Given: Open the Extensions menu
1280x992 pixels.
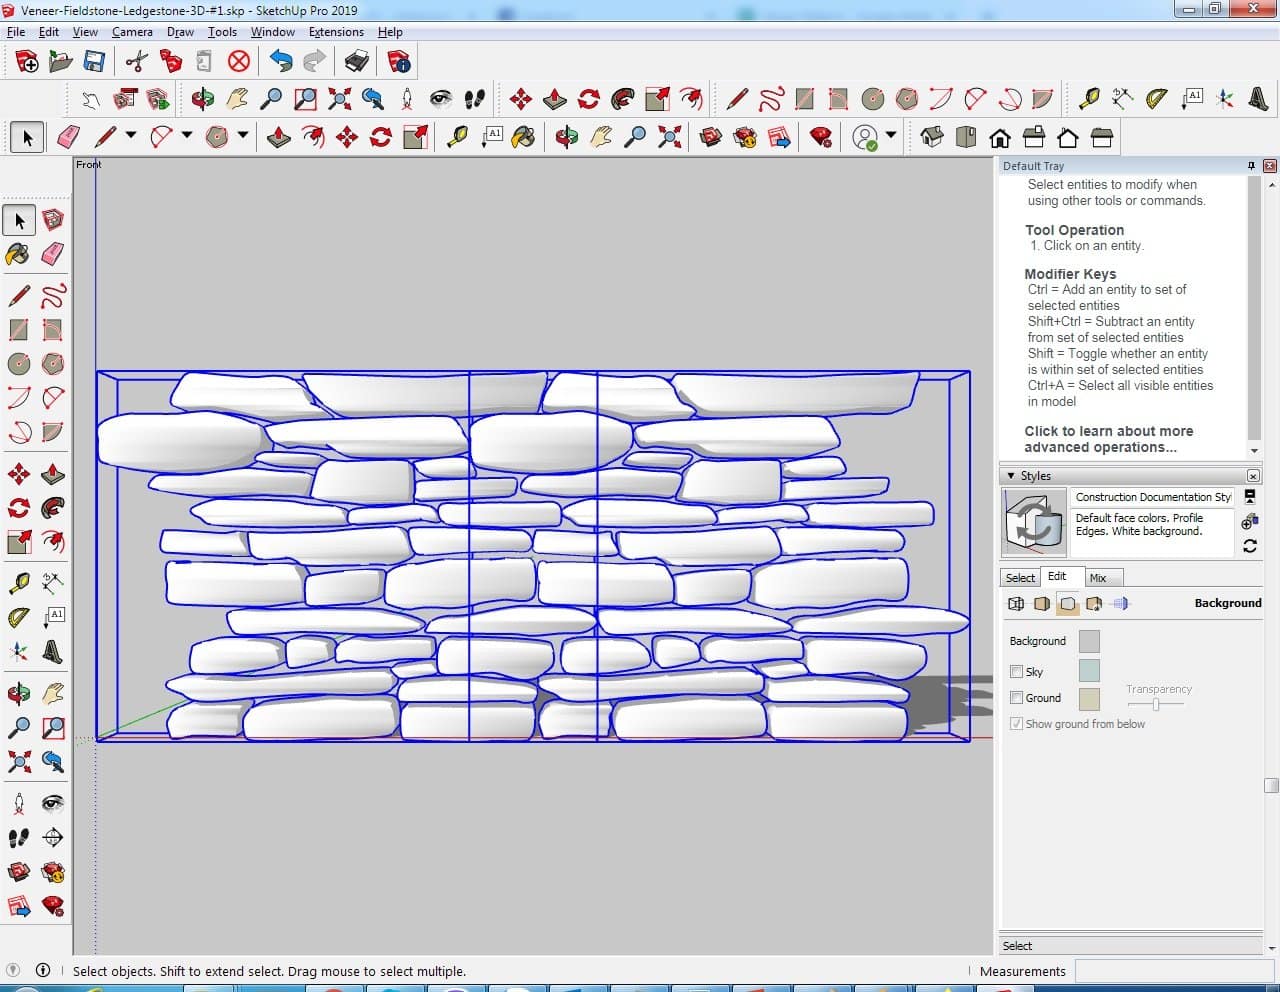Looking at the screenshot, I should point(336,32).
